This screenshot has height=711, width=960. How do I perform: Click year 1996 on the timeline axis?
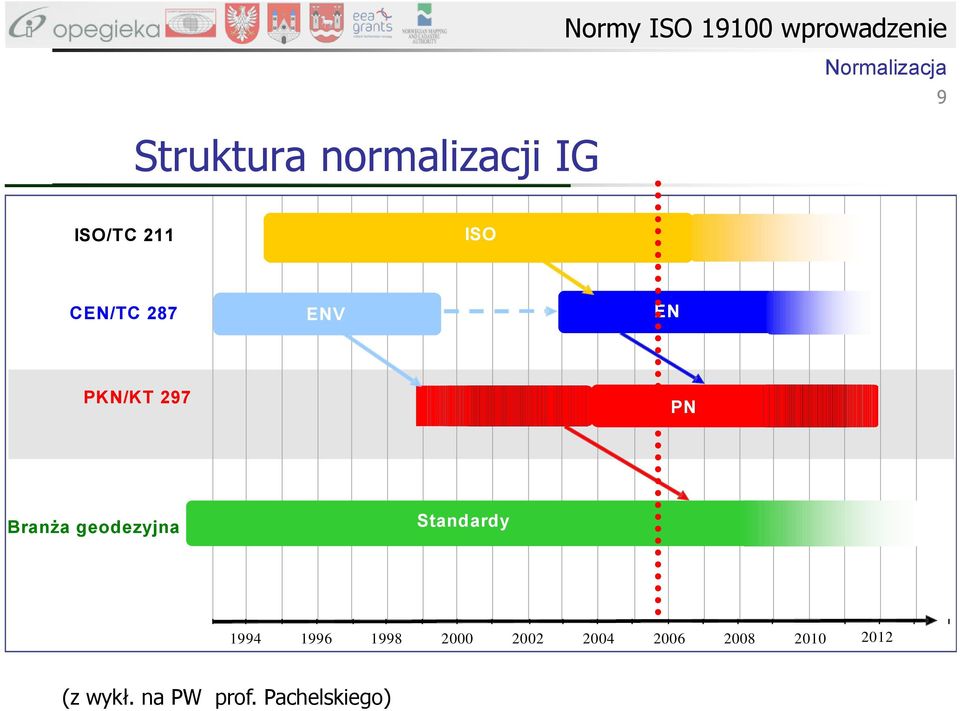click(x=317, y=638)
